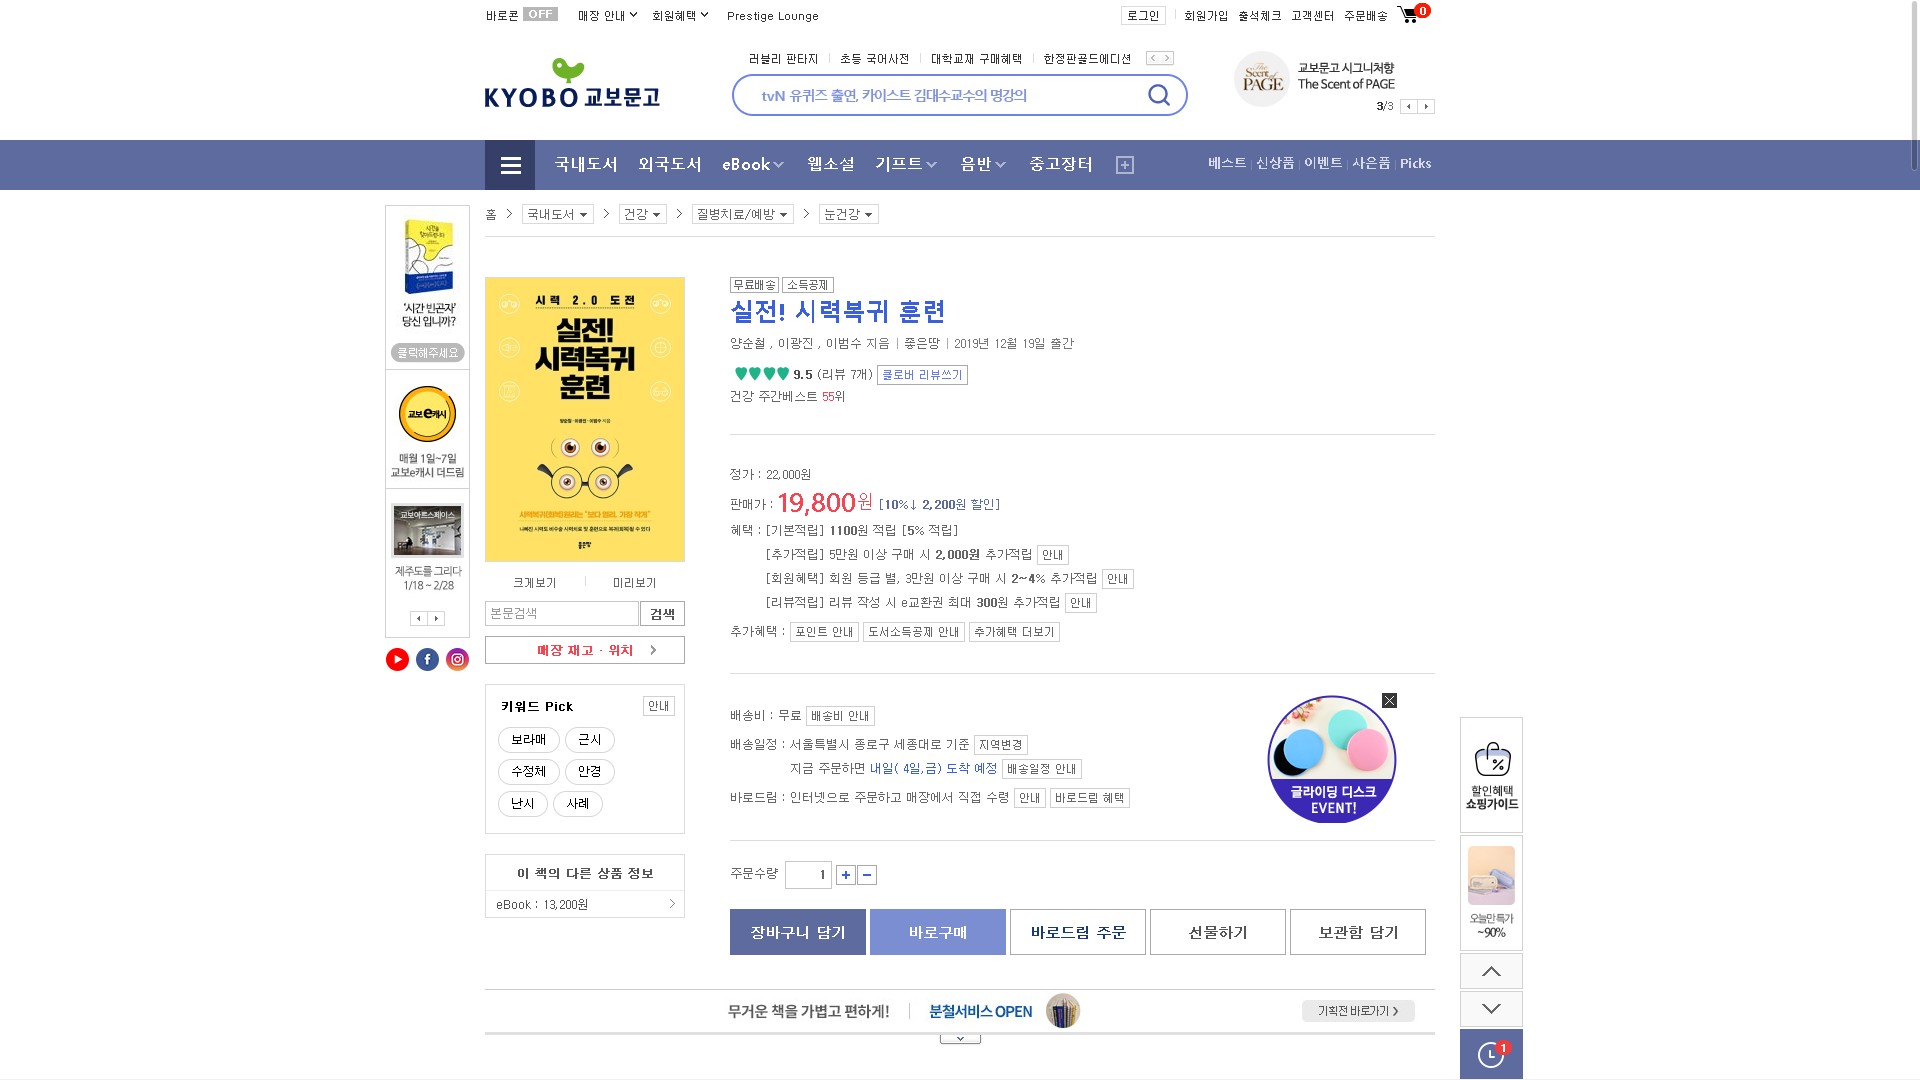Image resolution: width=1920 pixels, height=1080 pixels.
Task: Click the page-down arrow on right sidebar
Action: pyautogui.click(x=1491, y=1009)
